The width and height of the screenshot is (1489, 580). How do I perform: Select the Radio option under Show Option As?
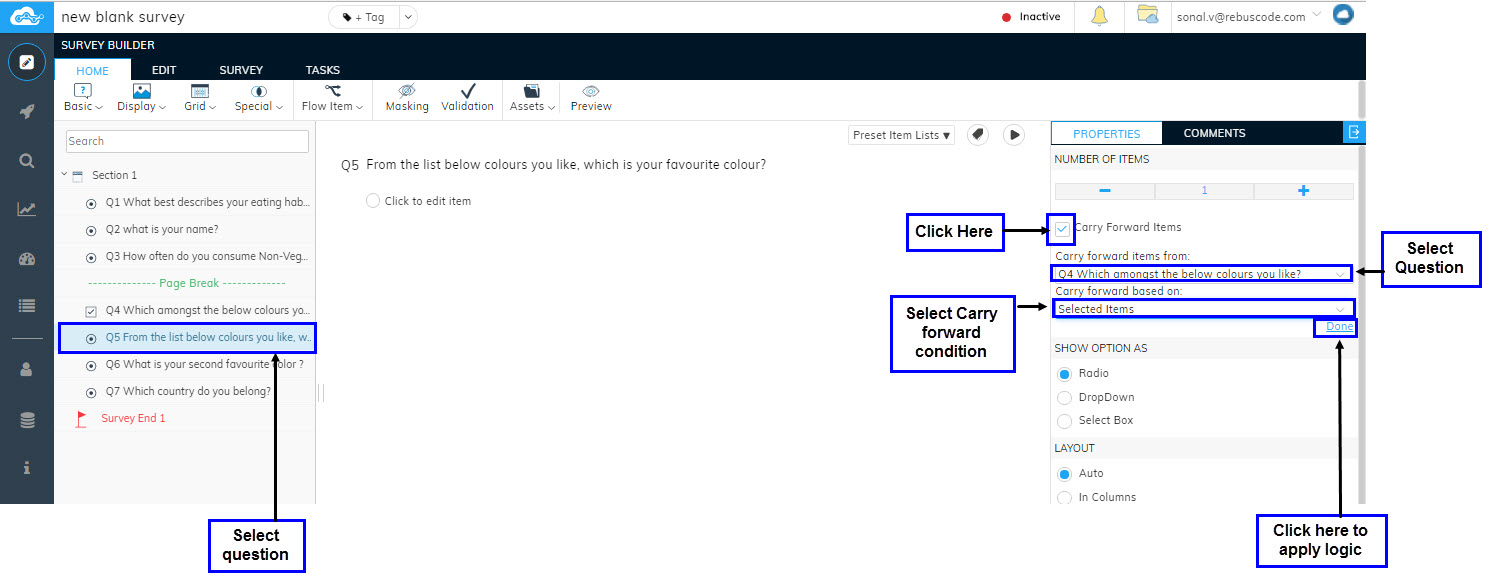(1064, 374)
